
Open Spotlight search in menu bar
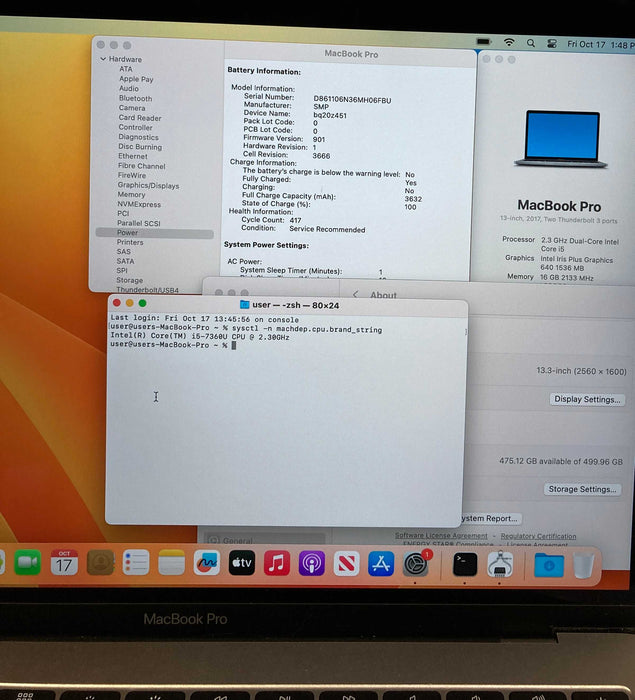531,43
